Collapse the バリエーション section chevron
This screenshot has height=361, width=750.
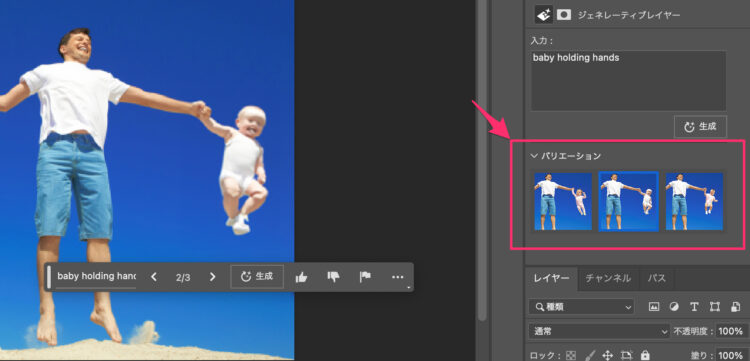click(534, 156)
